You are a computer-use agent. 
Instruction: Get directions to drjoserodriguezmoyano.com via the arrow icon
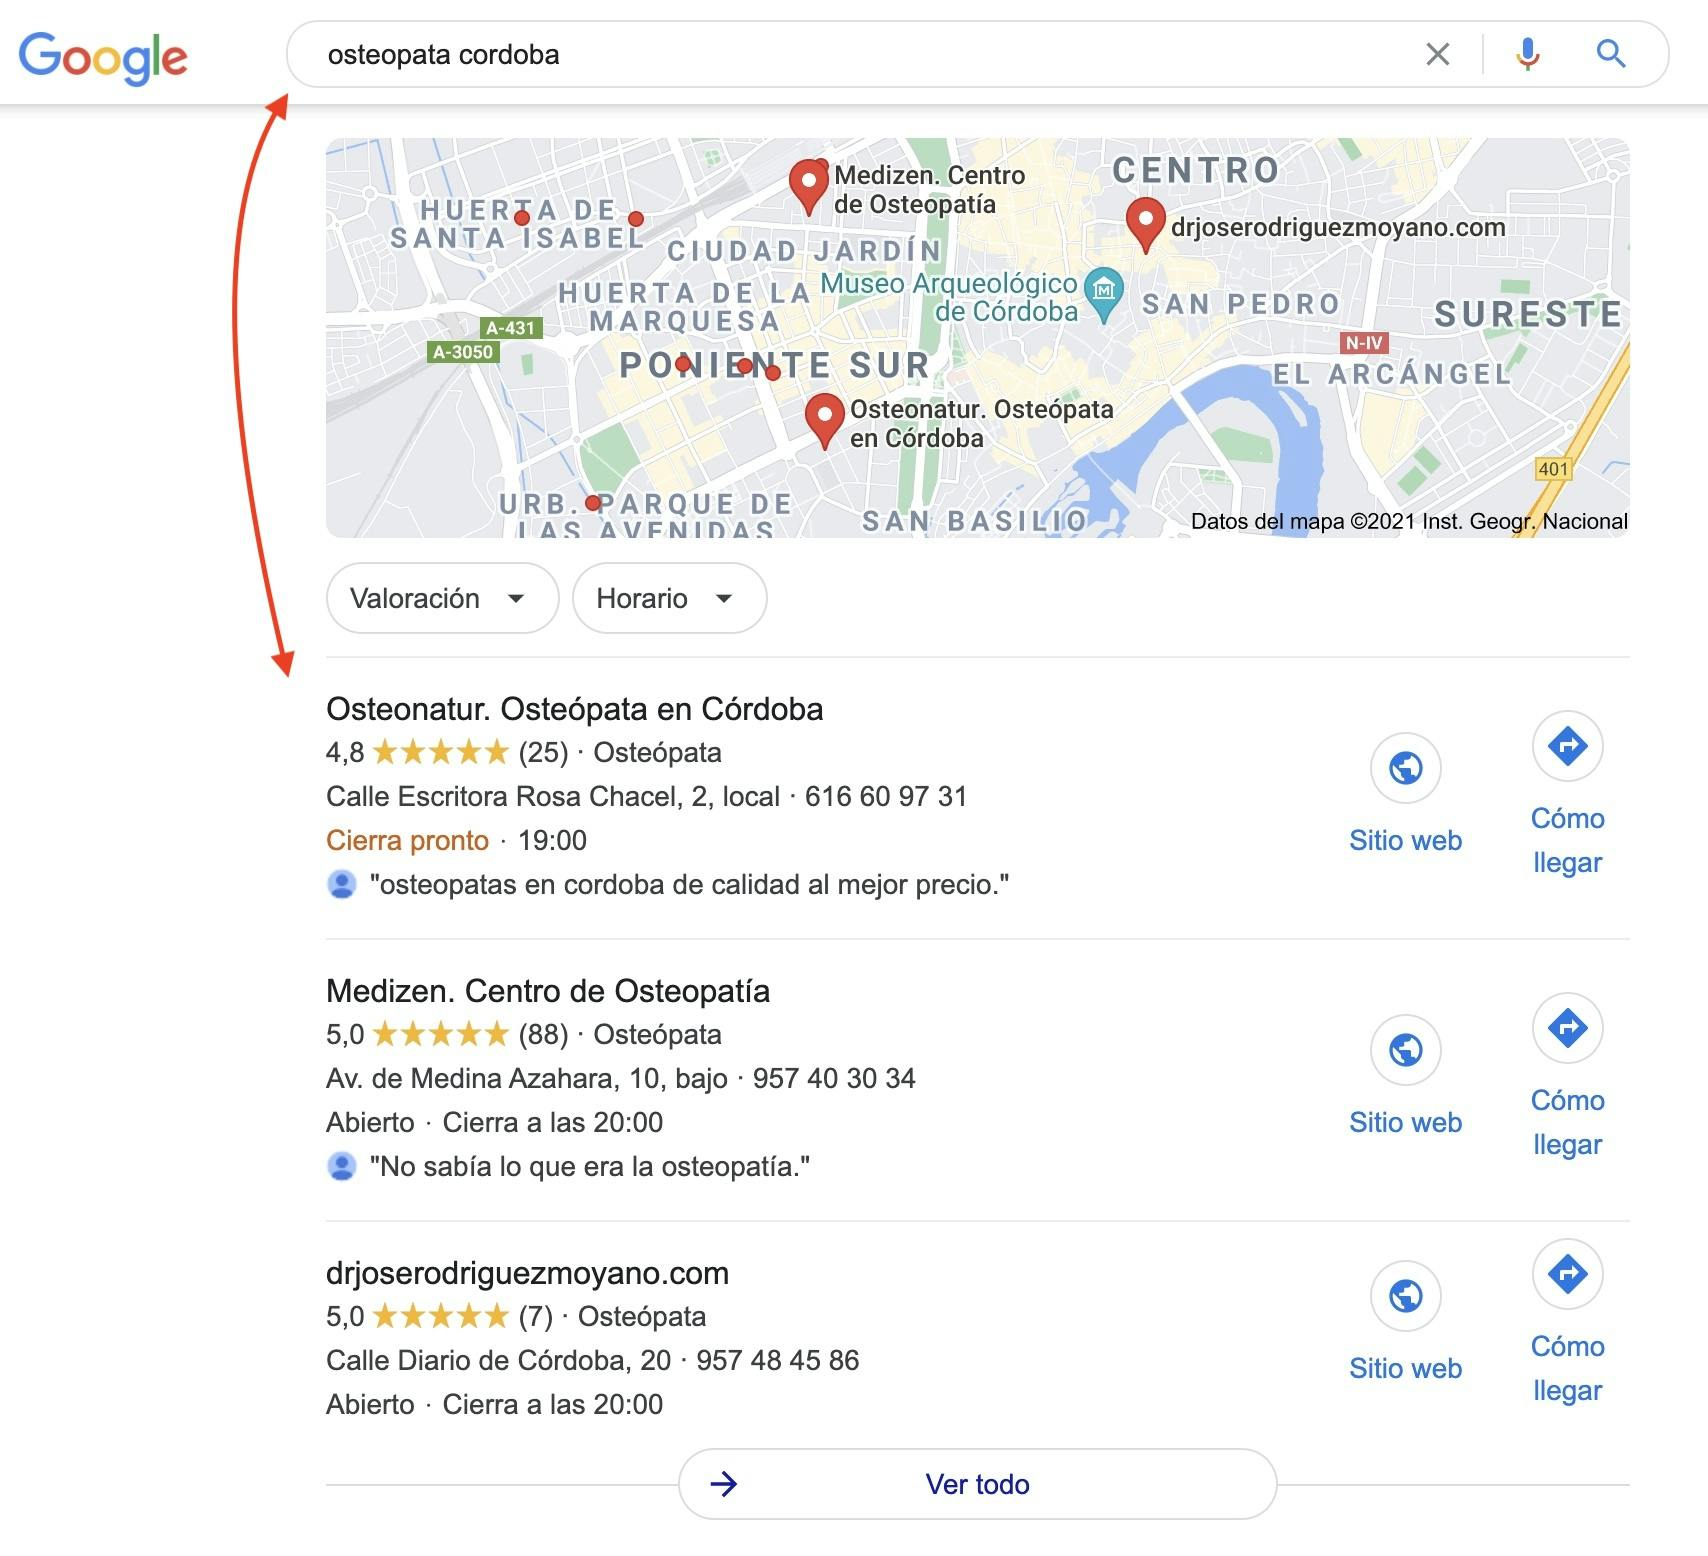click(x=1567, y=1274)
